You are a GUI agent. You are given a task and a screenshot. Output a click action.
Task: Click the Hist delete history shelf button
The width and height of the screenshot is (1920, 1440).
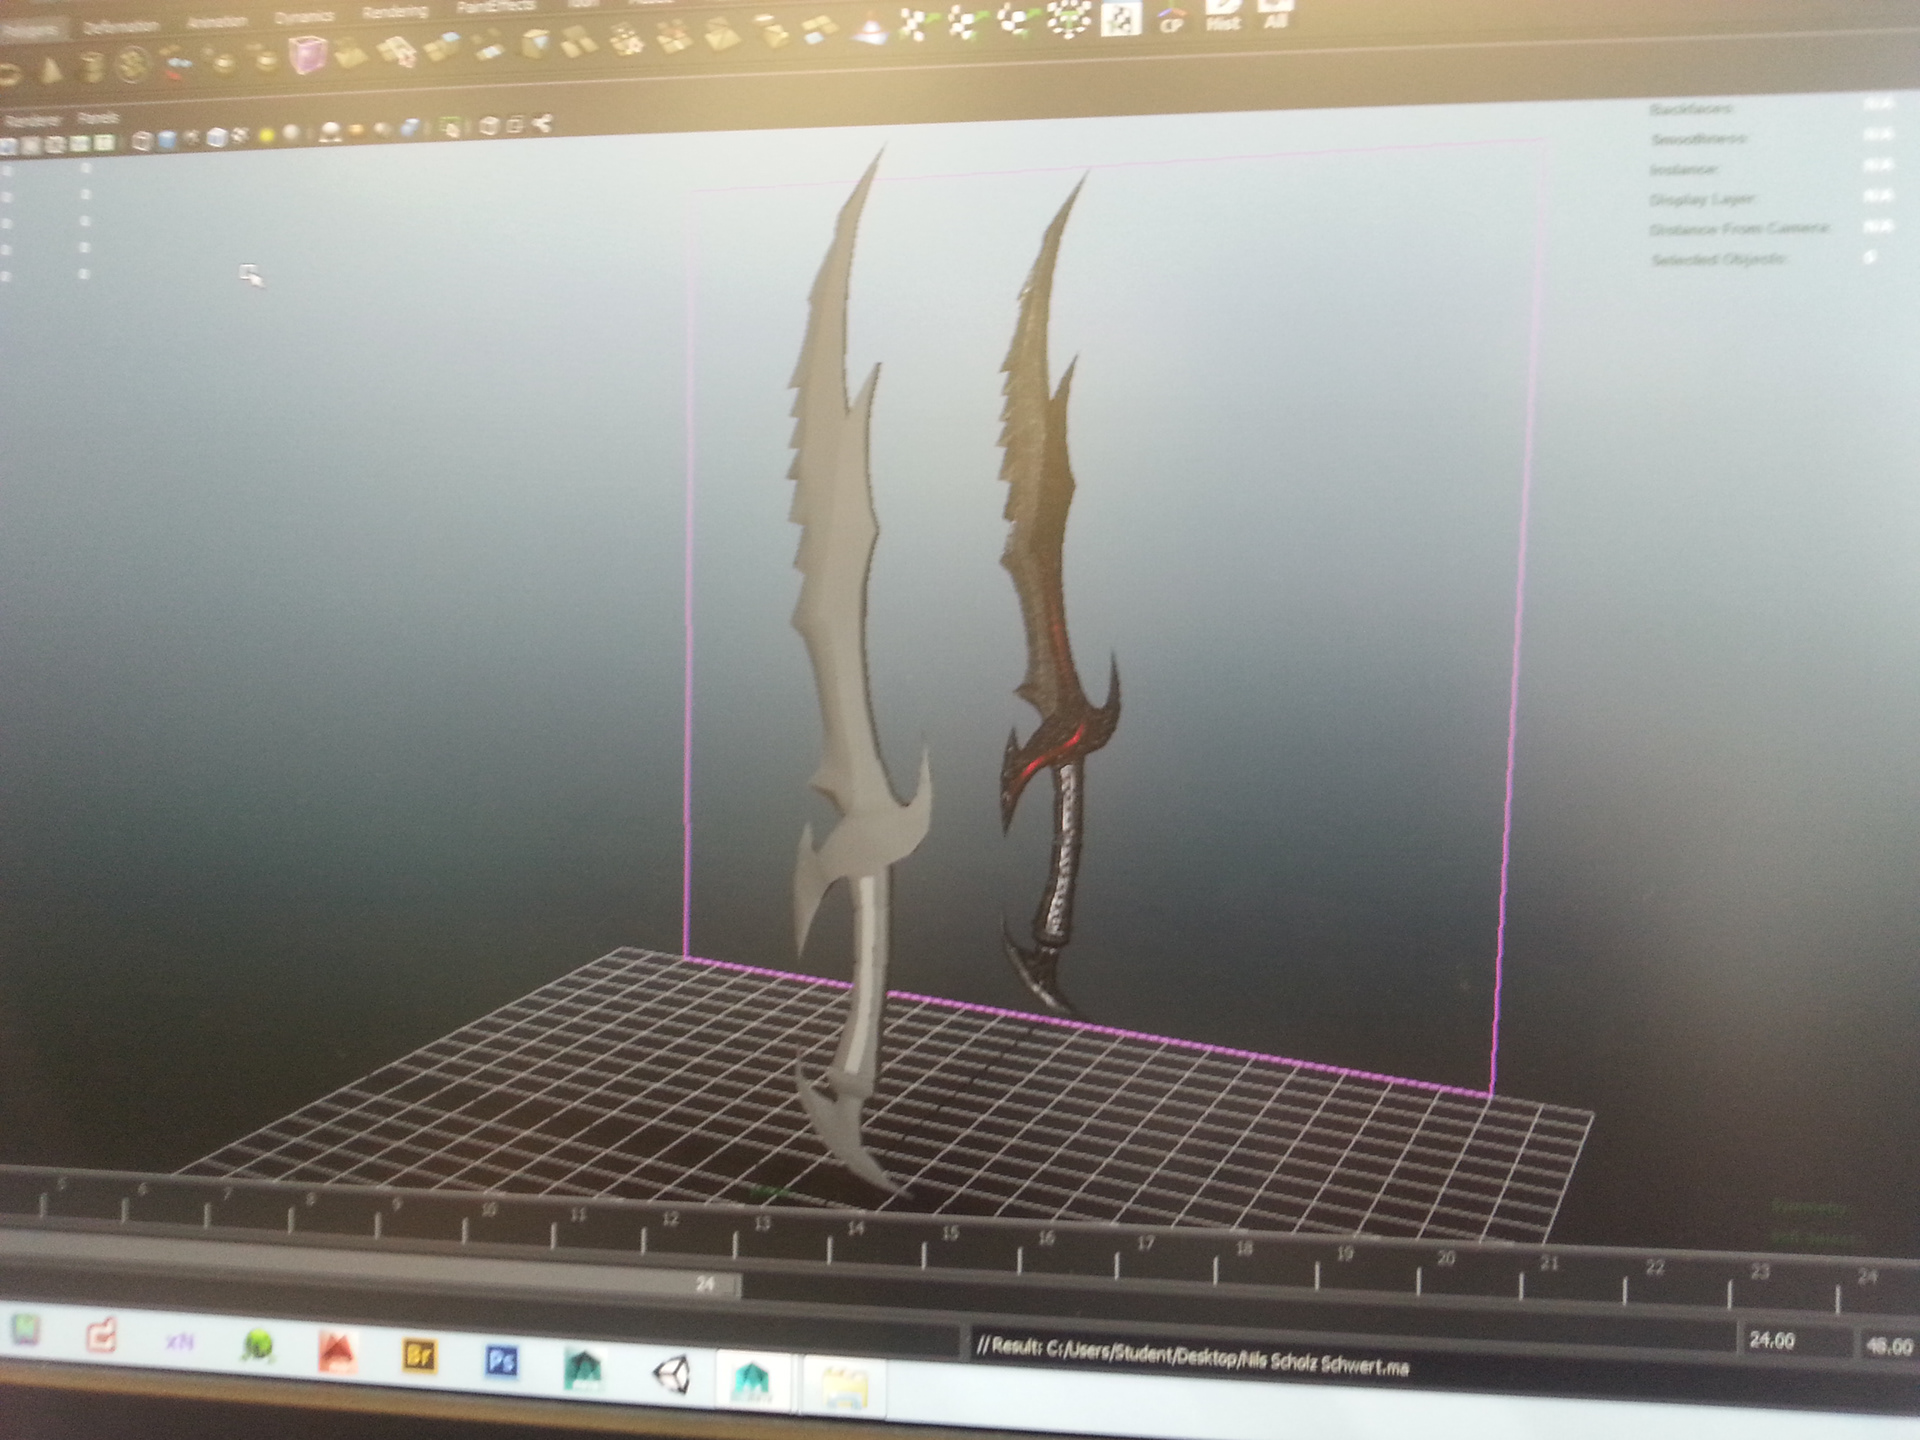pos(1222,17)
